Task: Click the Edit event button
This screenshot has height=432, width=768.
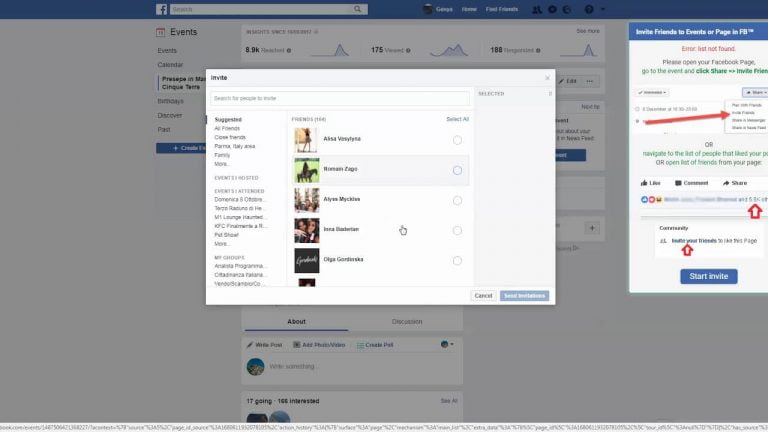Action: 568,81
